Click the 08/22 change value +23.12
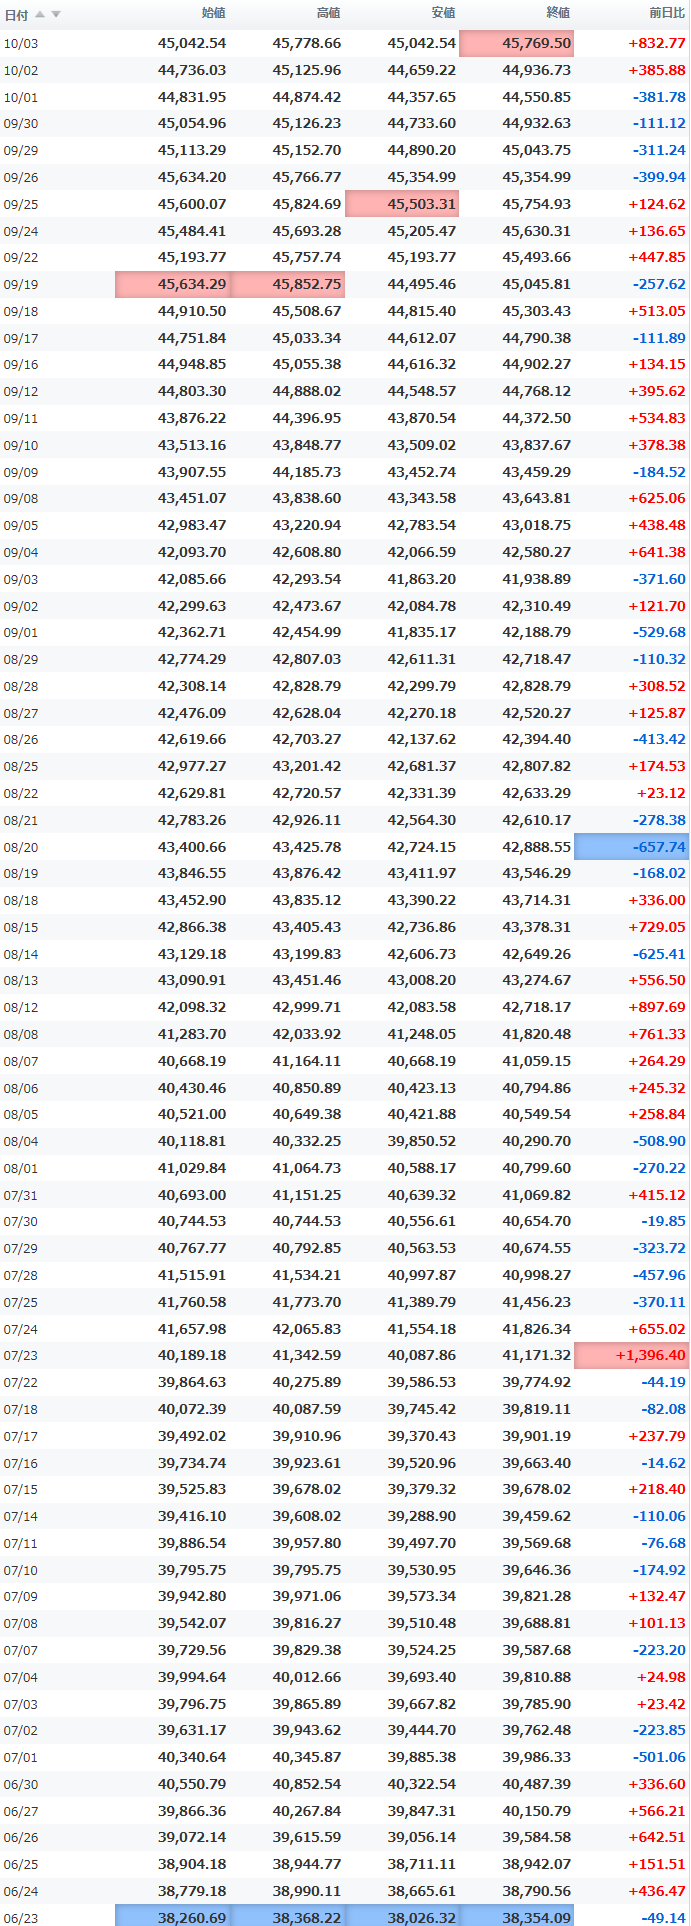Image resolution: width=691 pixels, height=1926 pixels. 661,793
